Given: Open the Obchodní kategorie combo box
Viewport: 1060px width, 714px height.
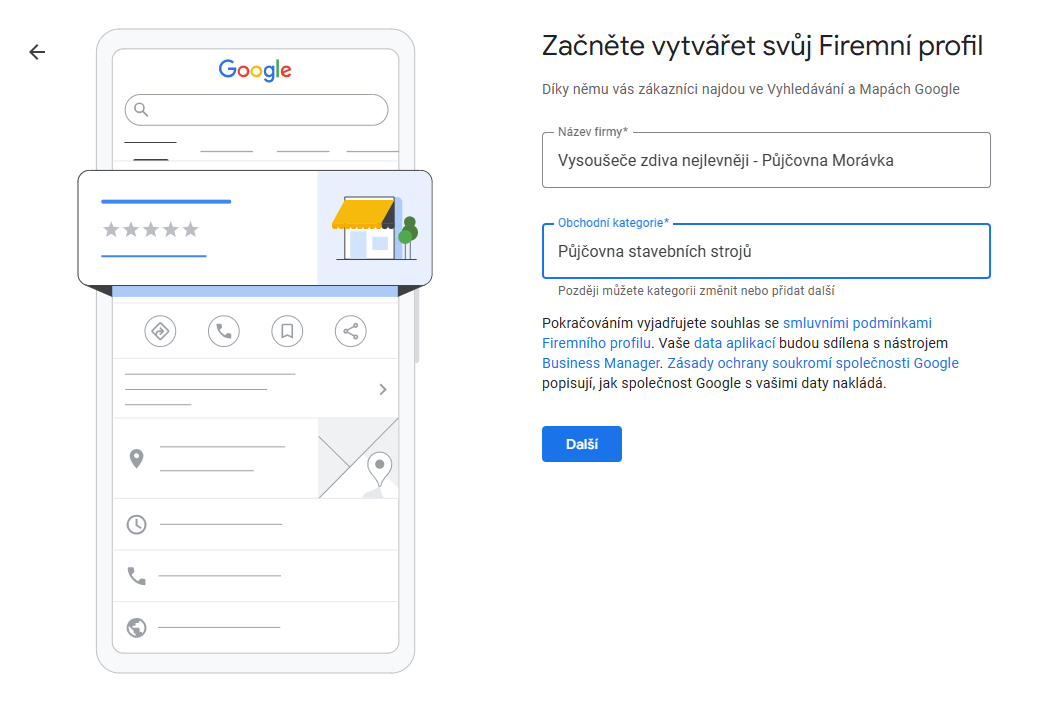Looking at the screenshot, I should click(x=765, y=252).
